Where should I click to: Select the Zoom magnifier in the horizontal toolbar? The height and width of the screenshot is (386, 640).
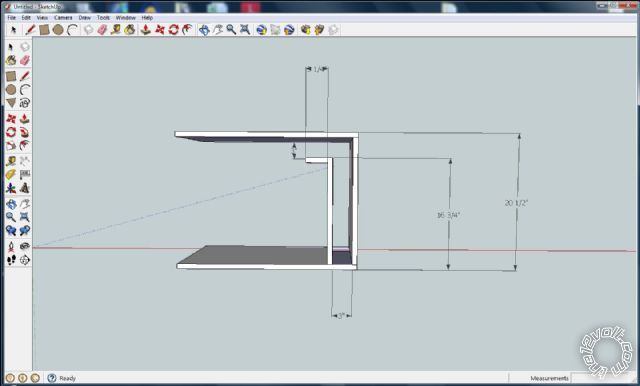231,30
